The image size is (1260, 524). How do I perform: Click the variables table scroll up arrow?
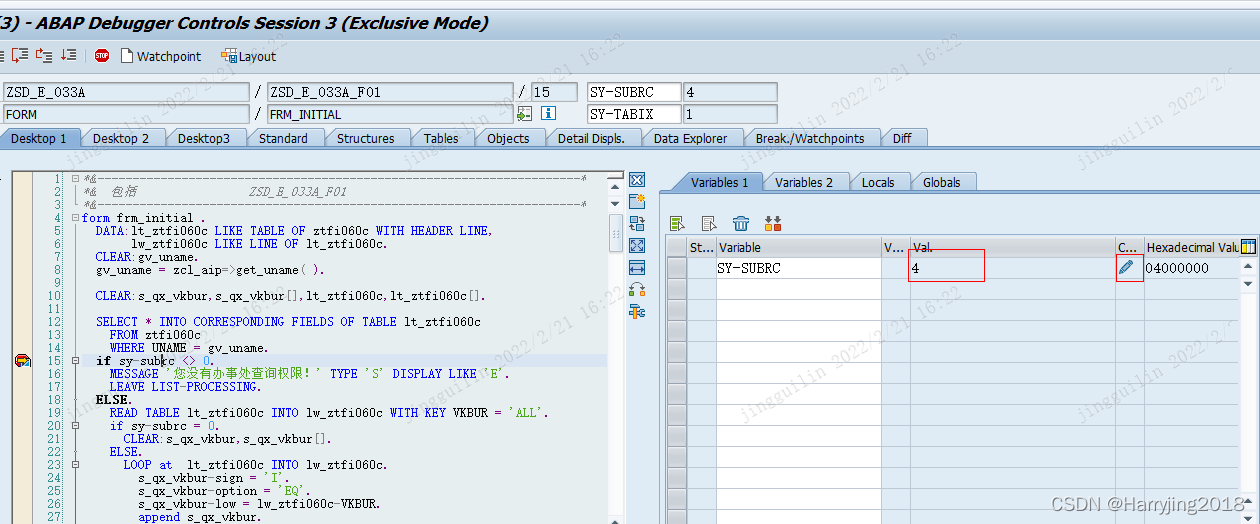point(1249,267)
